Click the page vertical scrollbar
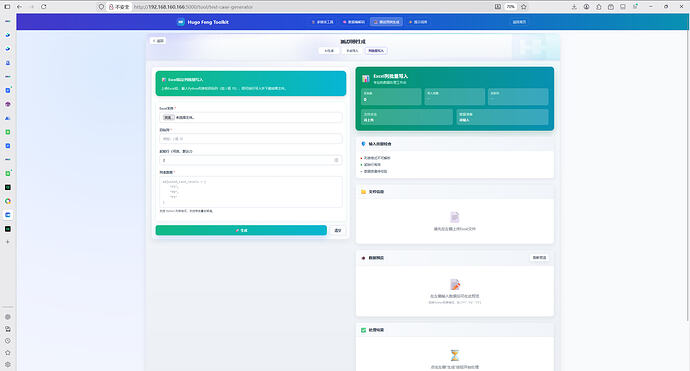This screenshot has width=690, height=371. coord(687,167)
